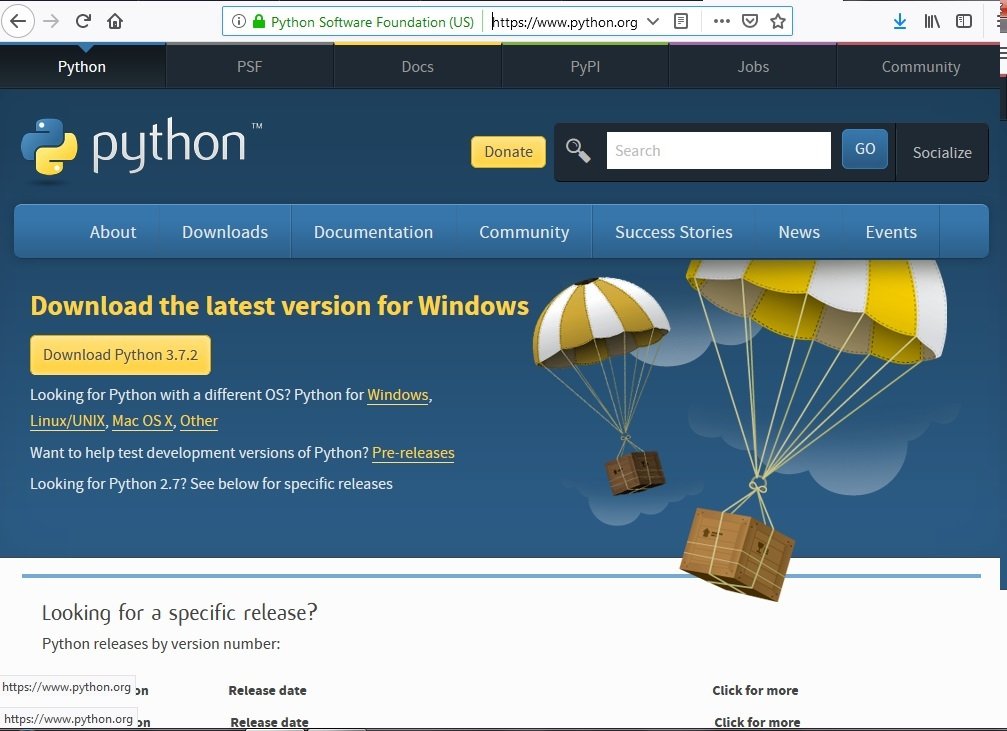
Task: Open the Library bookshelf icon
Action: 932,21
